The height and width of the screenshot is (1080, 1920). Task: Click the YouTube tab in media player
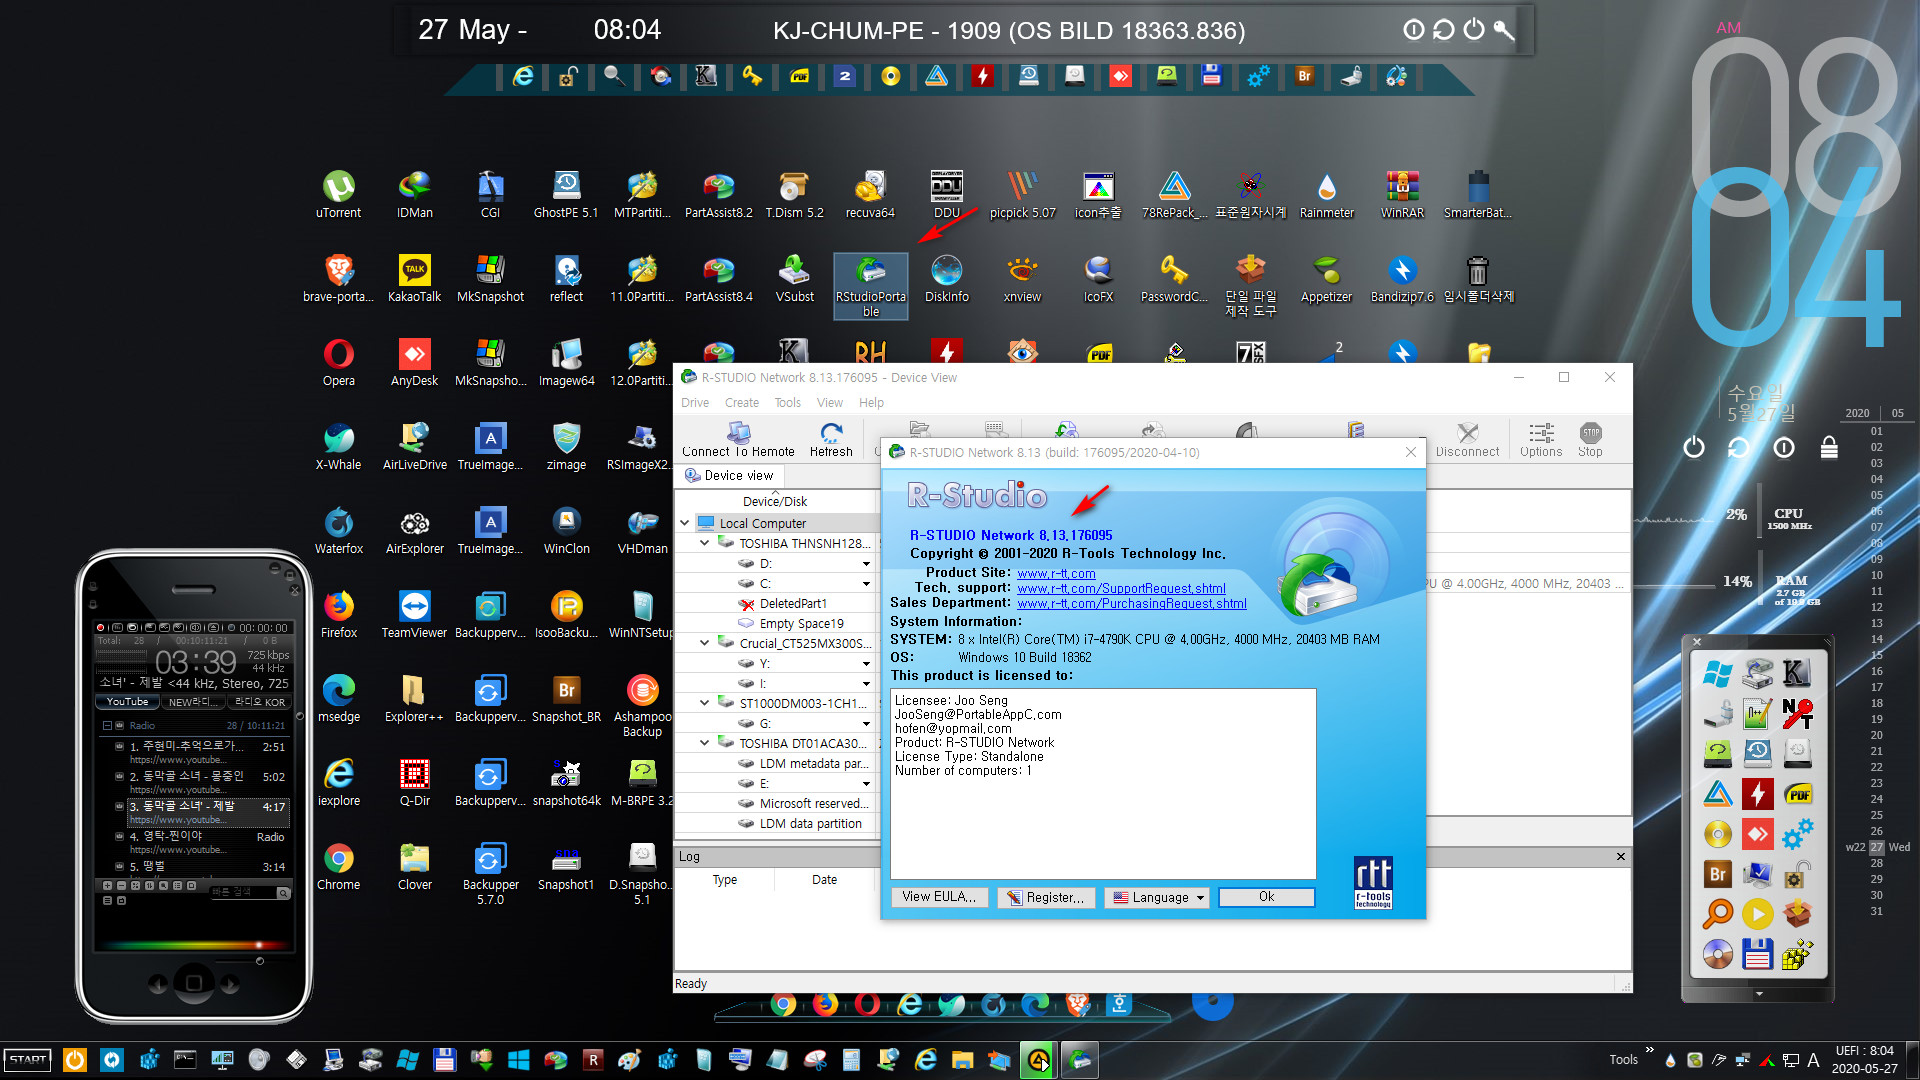(127, 702)
